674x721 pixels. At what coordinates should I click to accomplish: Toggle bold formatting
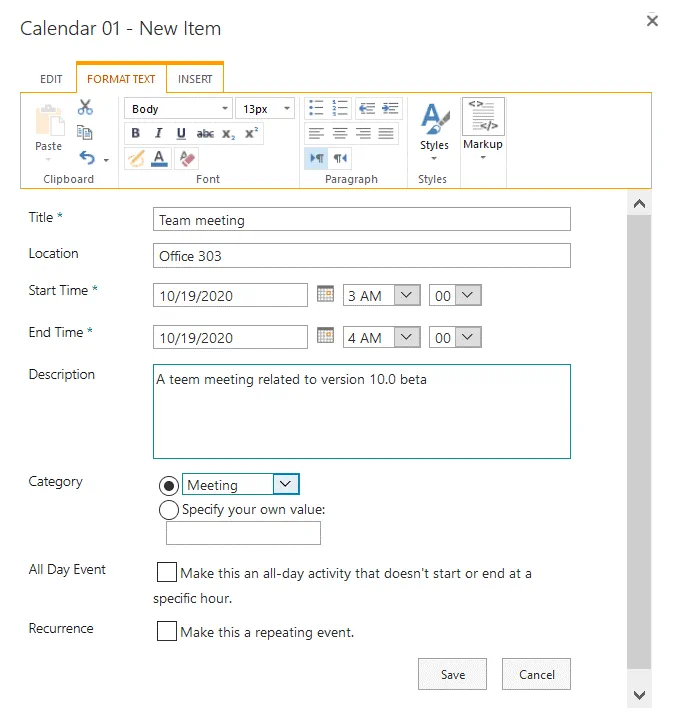tap(136, 134)
